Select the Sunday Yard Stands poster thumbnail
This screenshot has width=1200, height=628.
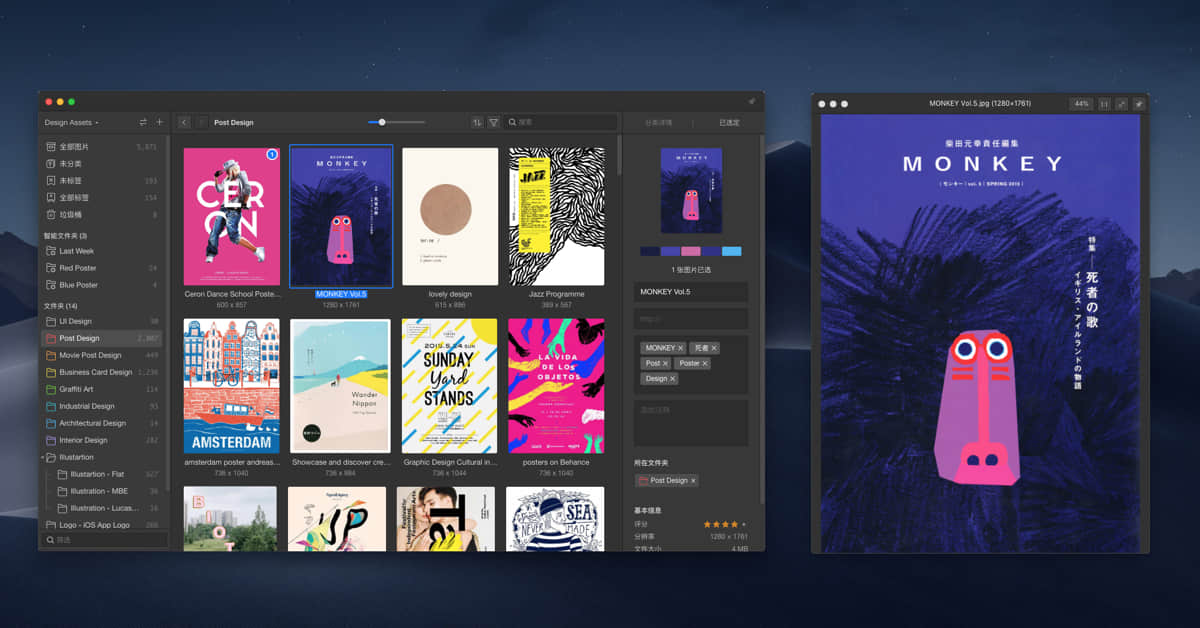pos(449,386)
